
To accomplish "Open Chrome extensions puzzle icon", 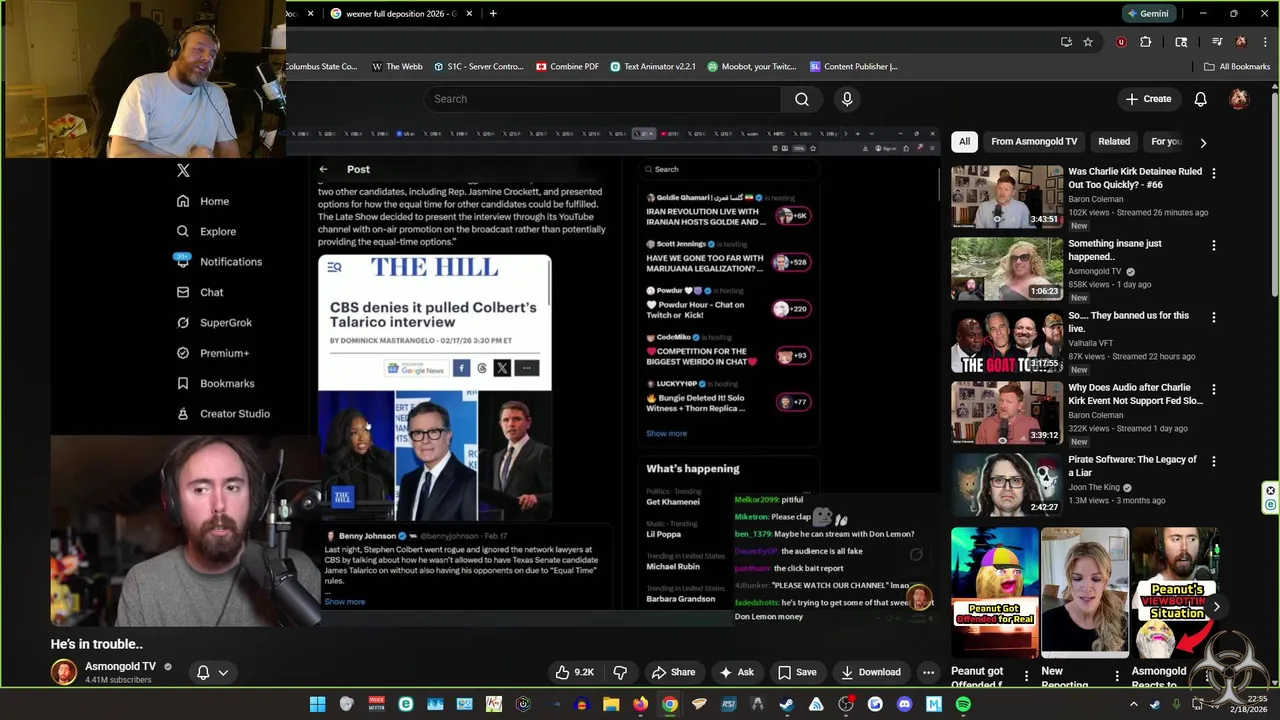I will [1146, 42].
